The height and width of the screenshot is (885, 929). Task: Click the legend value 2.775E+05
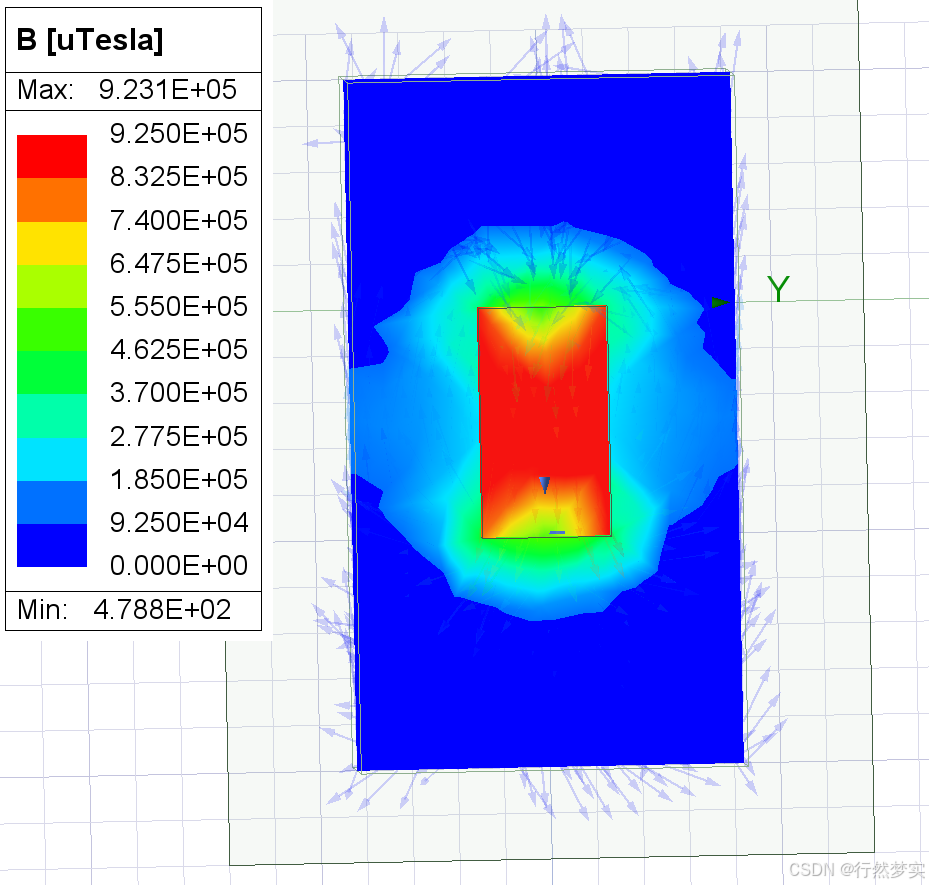(x=179, y=437)
